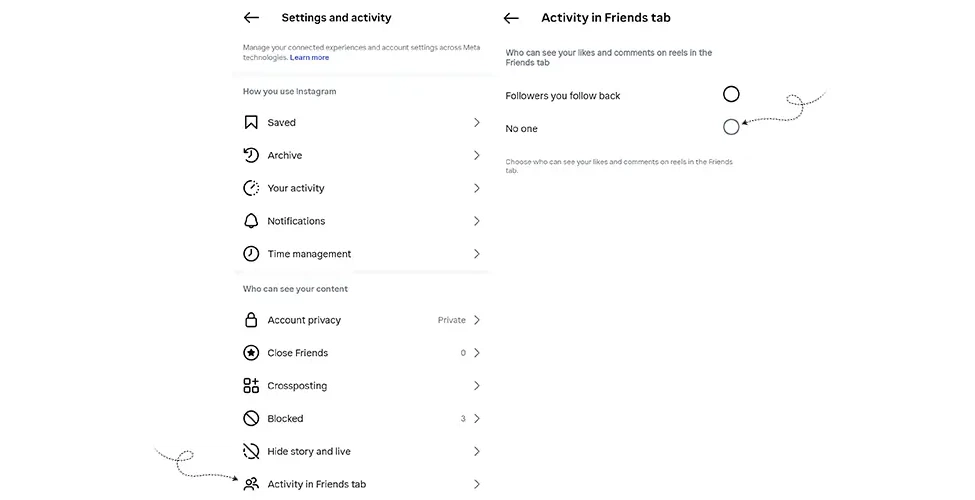
Task: Open the Crossposting menu entry
Action: (361, 386)
